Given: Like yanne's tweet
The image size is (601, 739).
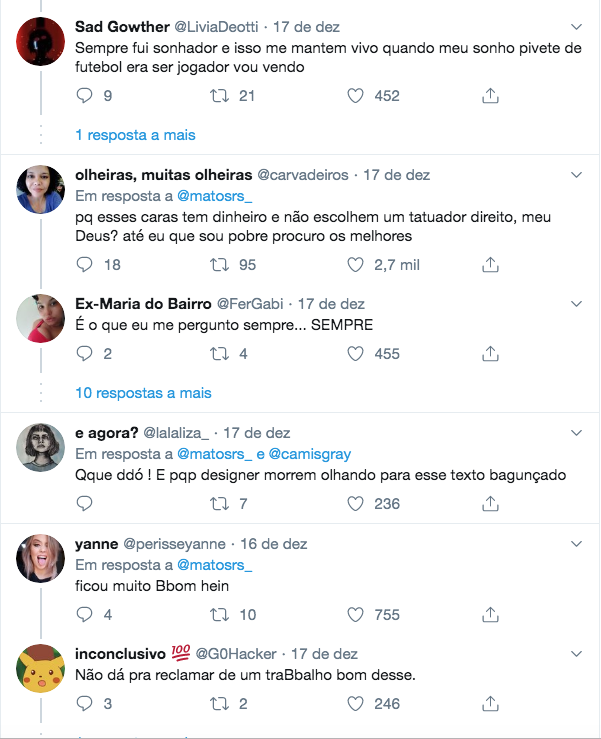Looking at the screenshot, I should point(355,615).
